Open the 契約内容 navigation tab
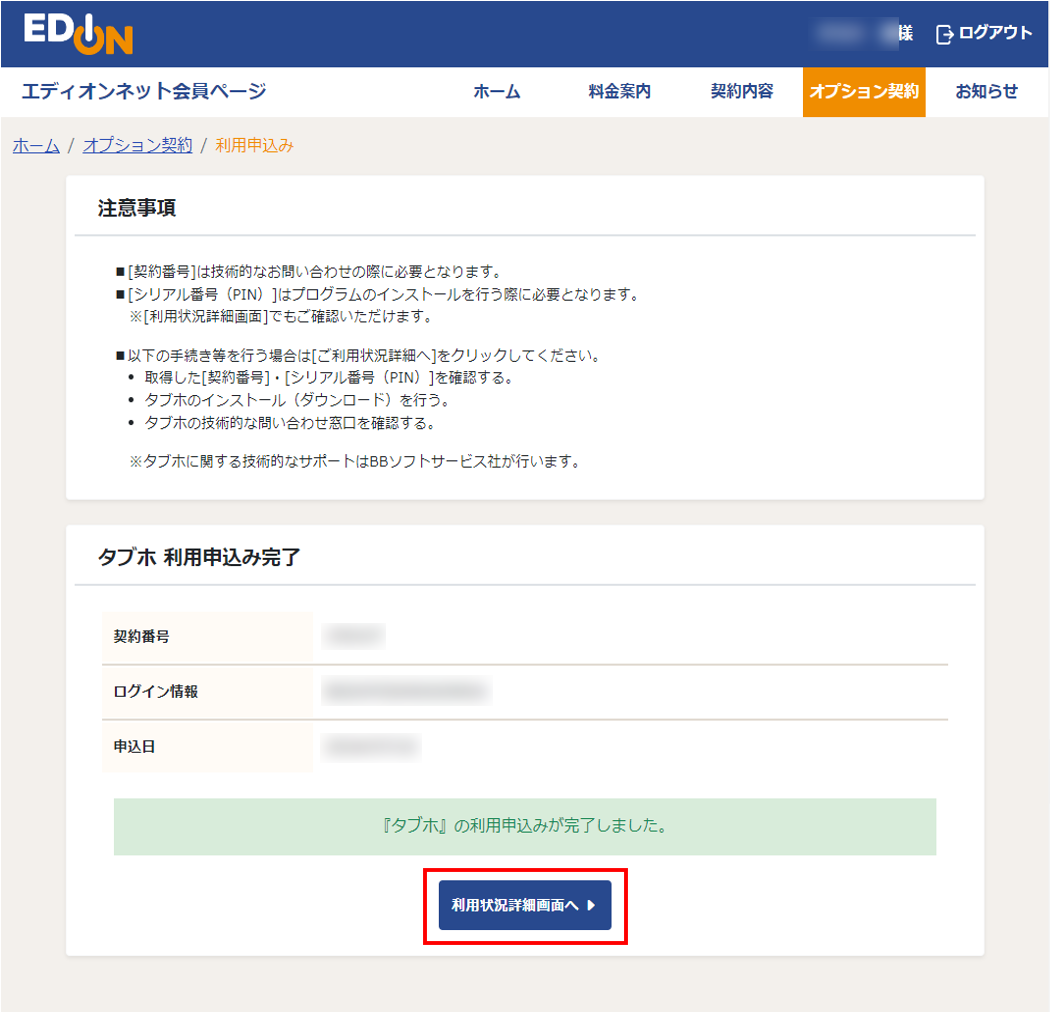Screen dimensions: 1050x1012 [x=741, y=92]
